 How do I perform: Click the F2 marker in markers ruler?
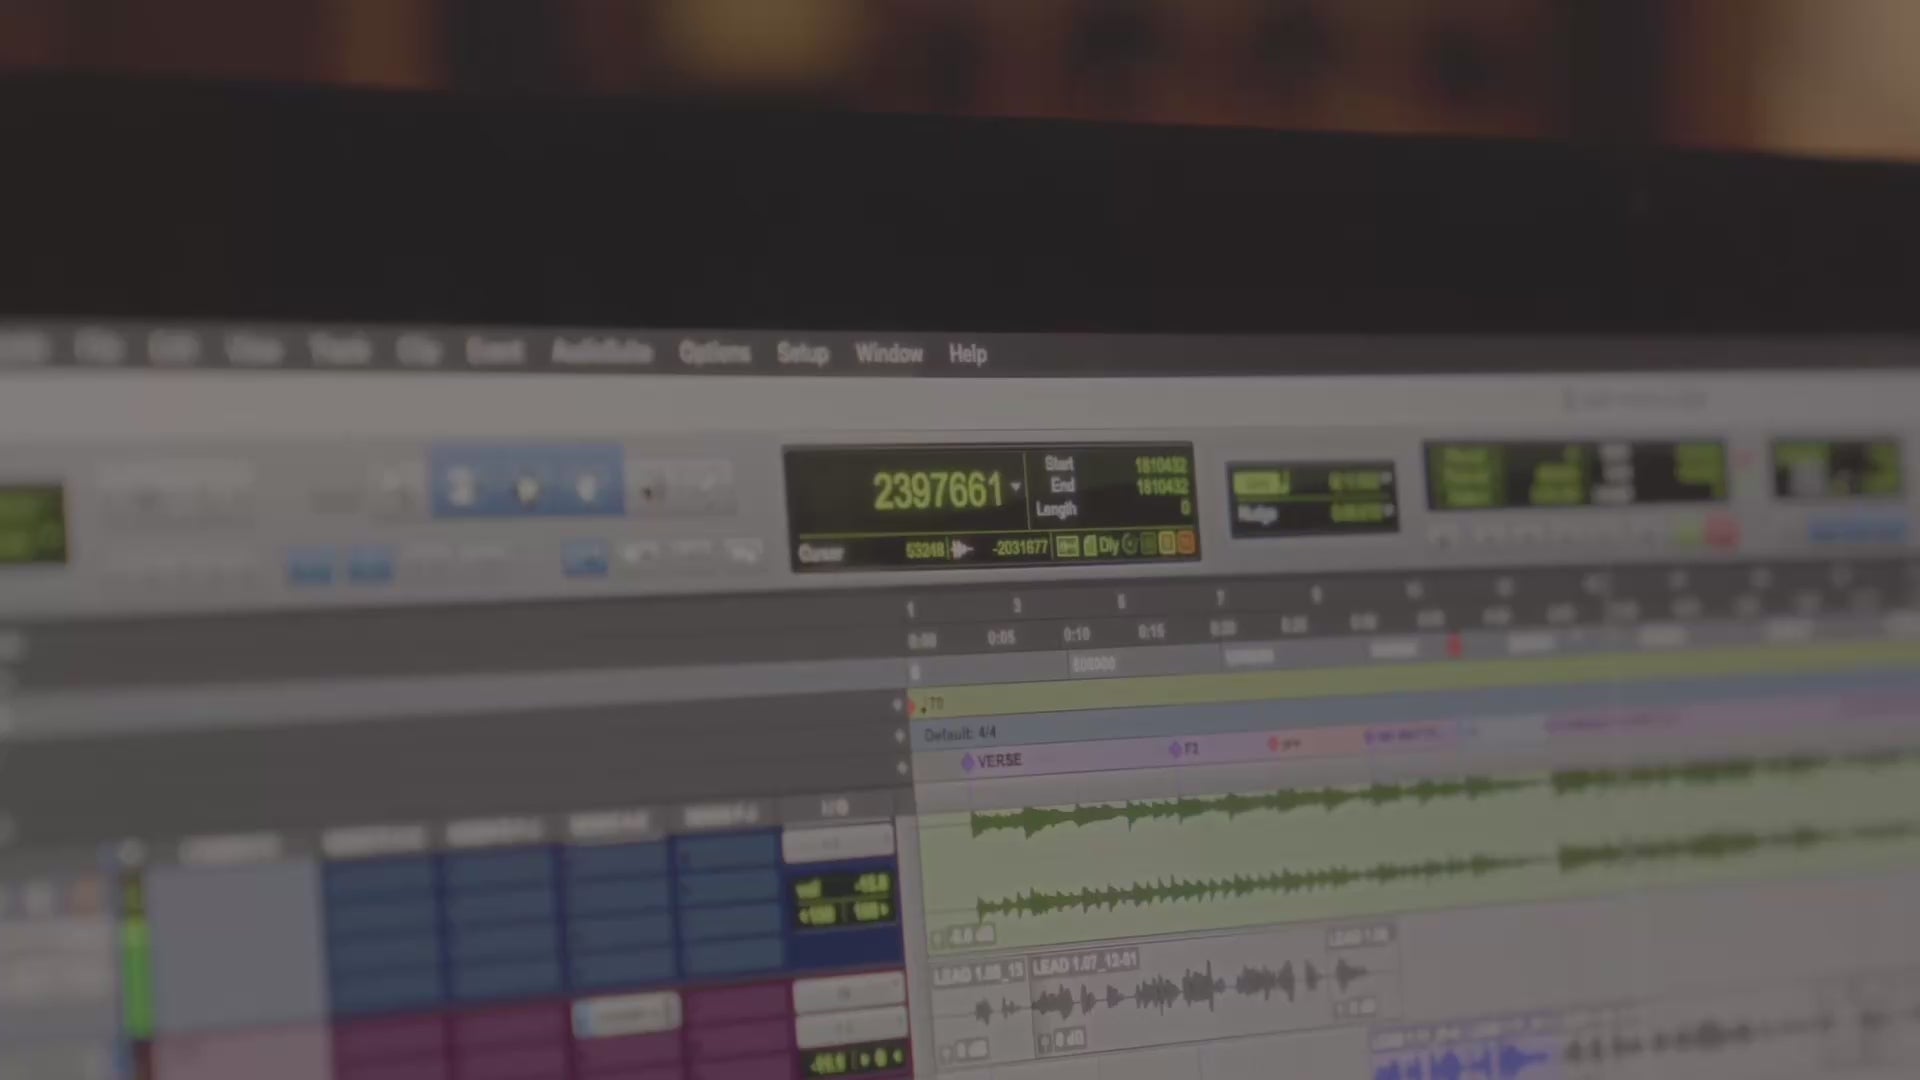click(x=1184, y=748)
